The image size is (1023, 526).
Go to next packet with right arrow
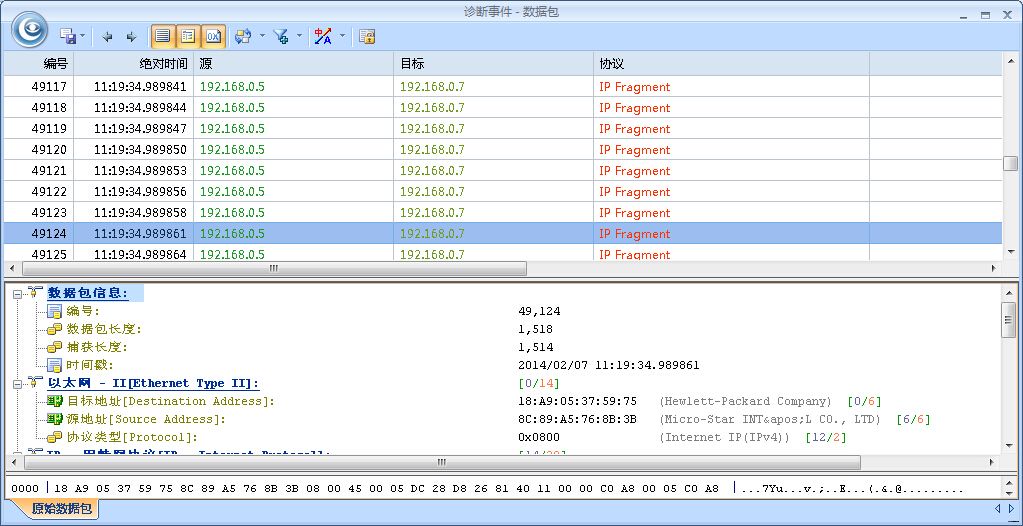click(131, 37)
